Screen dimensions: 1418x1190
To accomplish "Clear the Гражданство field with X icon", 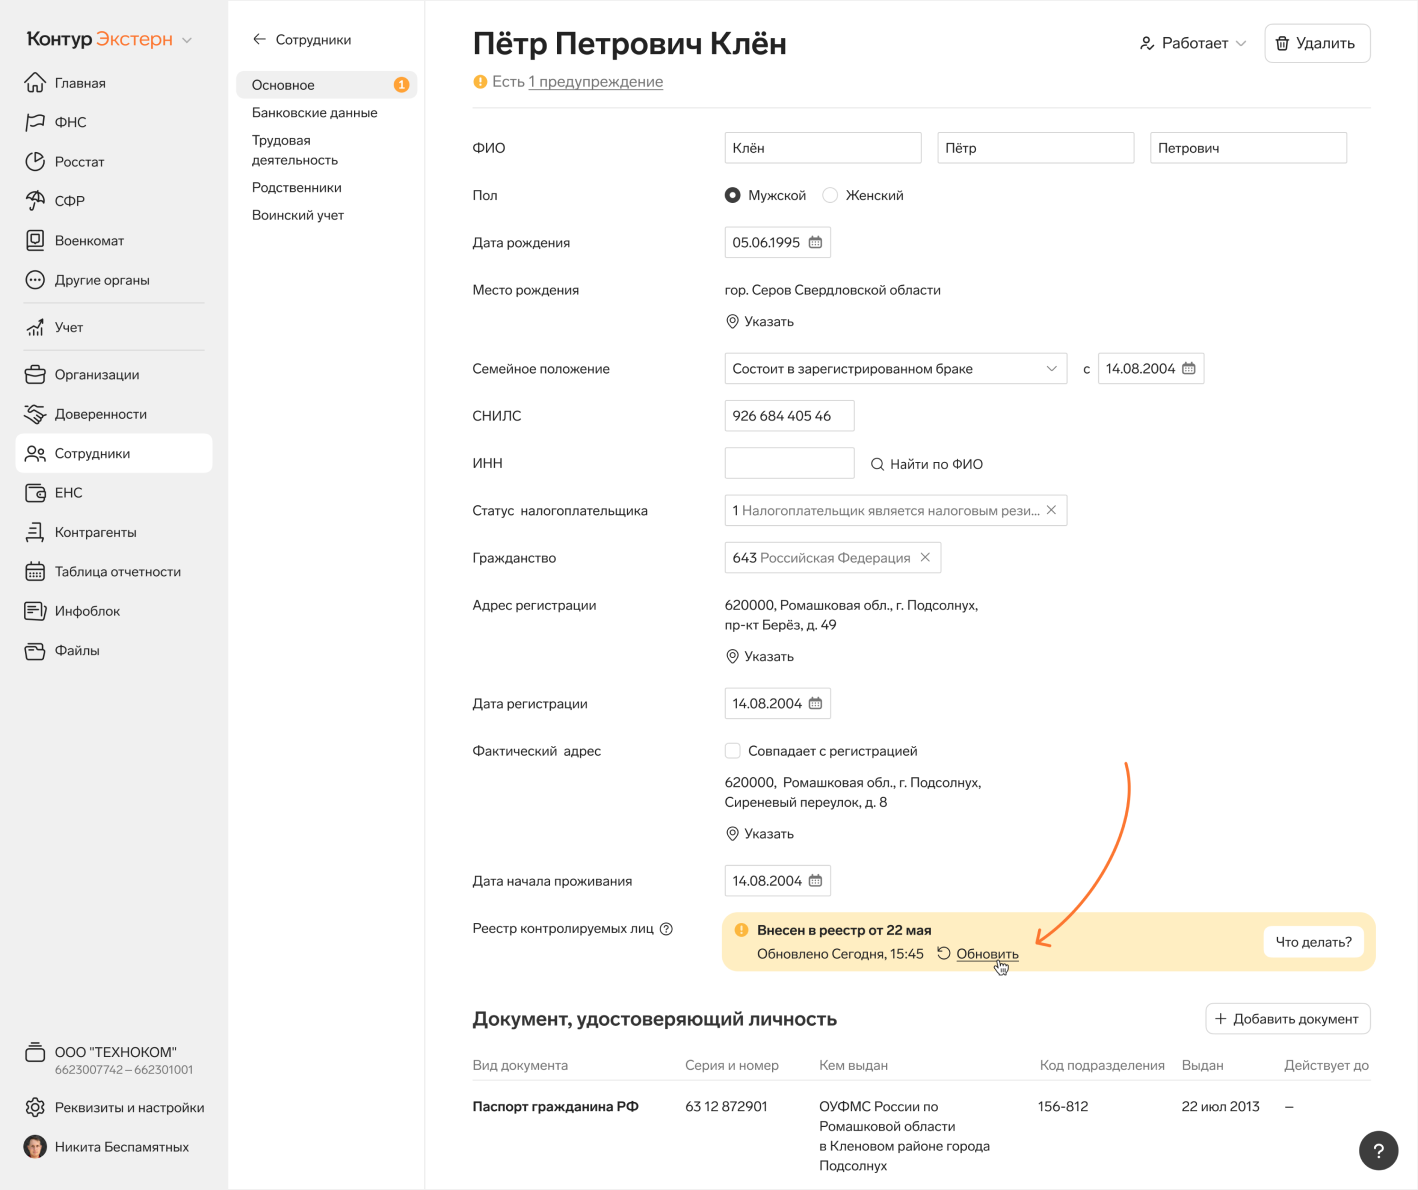I will tap(925, 558).
